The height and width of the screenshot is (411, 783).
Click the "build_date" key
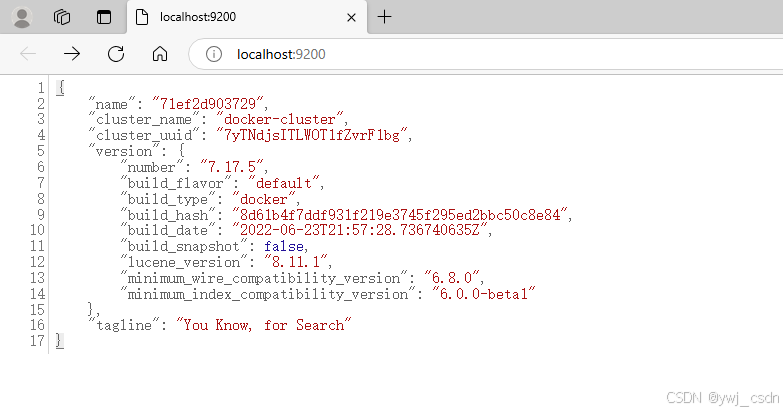point(168,230)
